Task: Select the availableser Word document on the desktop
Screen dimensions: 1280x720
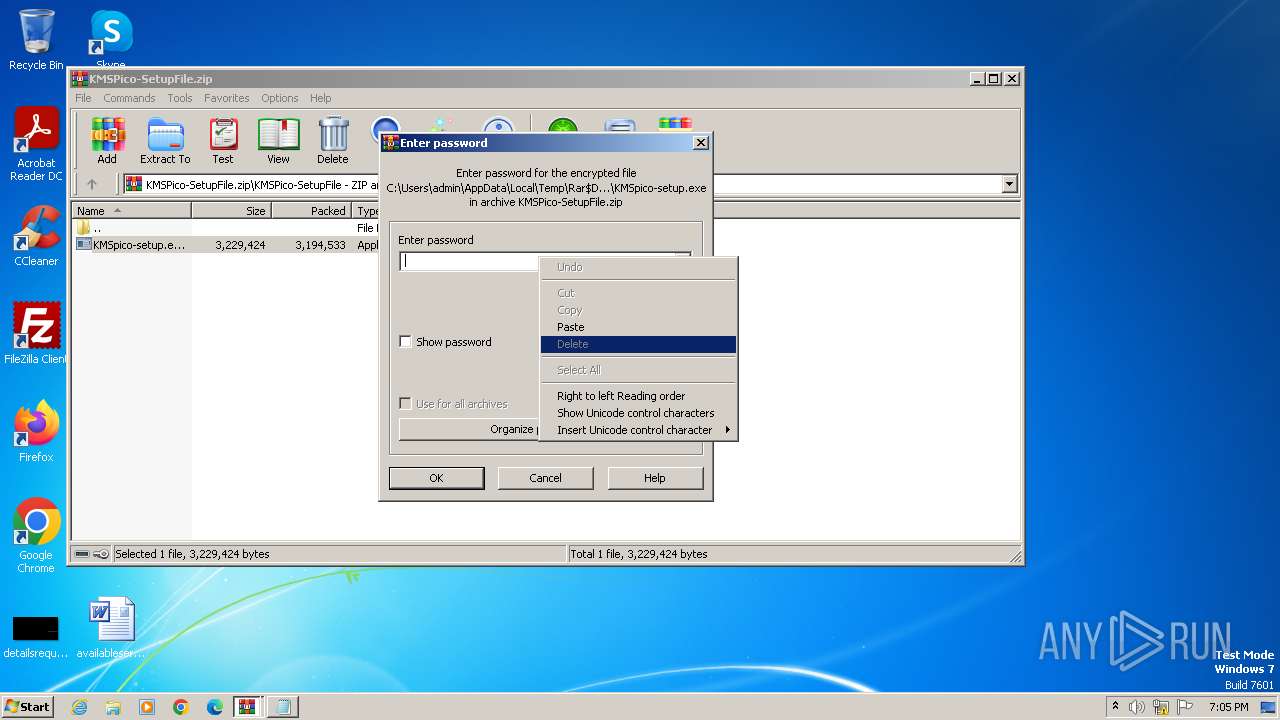Action: (110, 628)
